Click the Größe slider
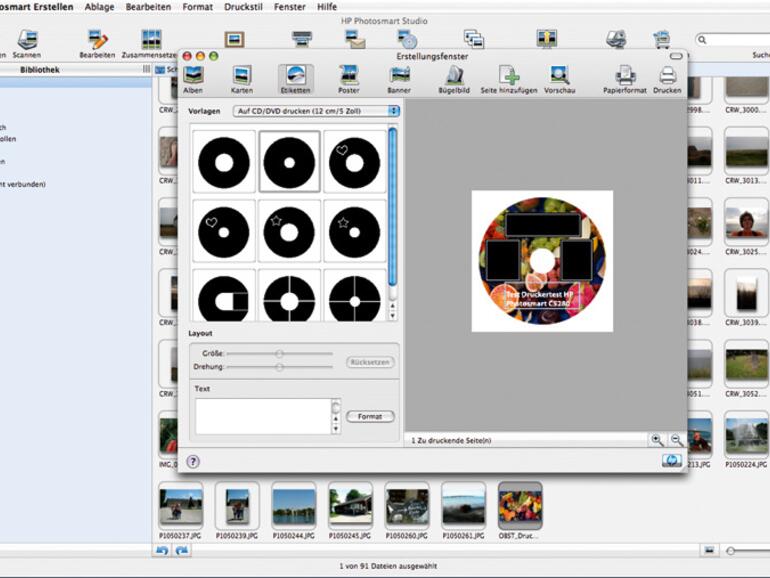The width and height of the screenshot is (770, 578). click(280, 353)
